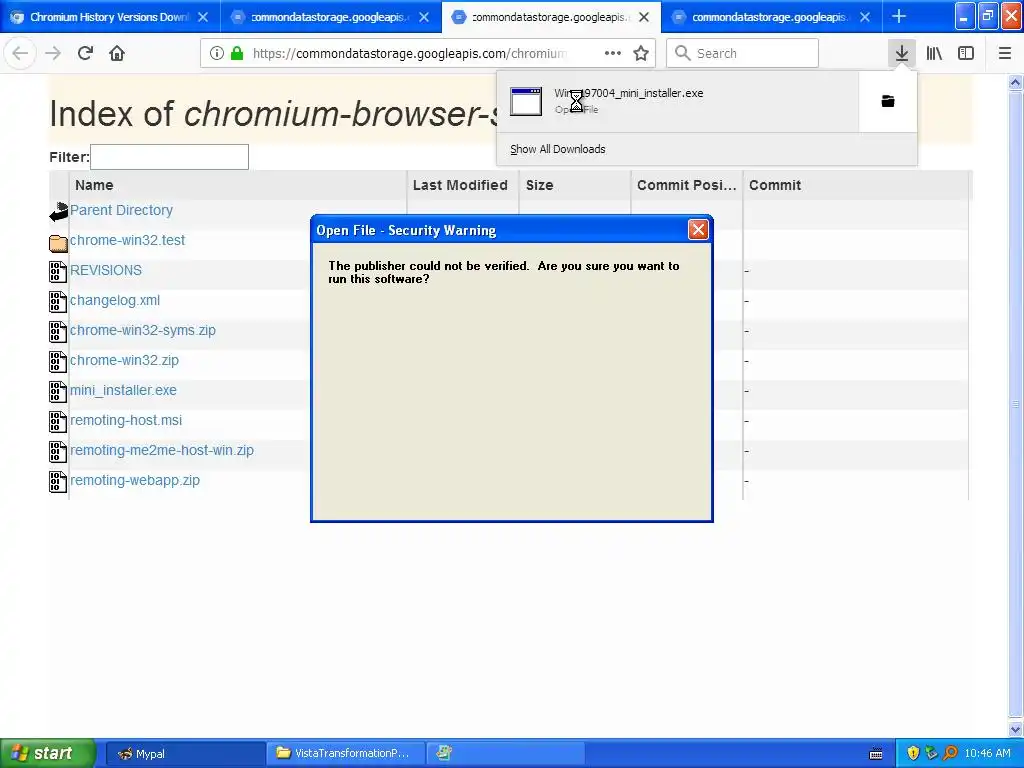Bookmark this page with the star

[x=641, y=54]
